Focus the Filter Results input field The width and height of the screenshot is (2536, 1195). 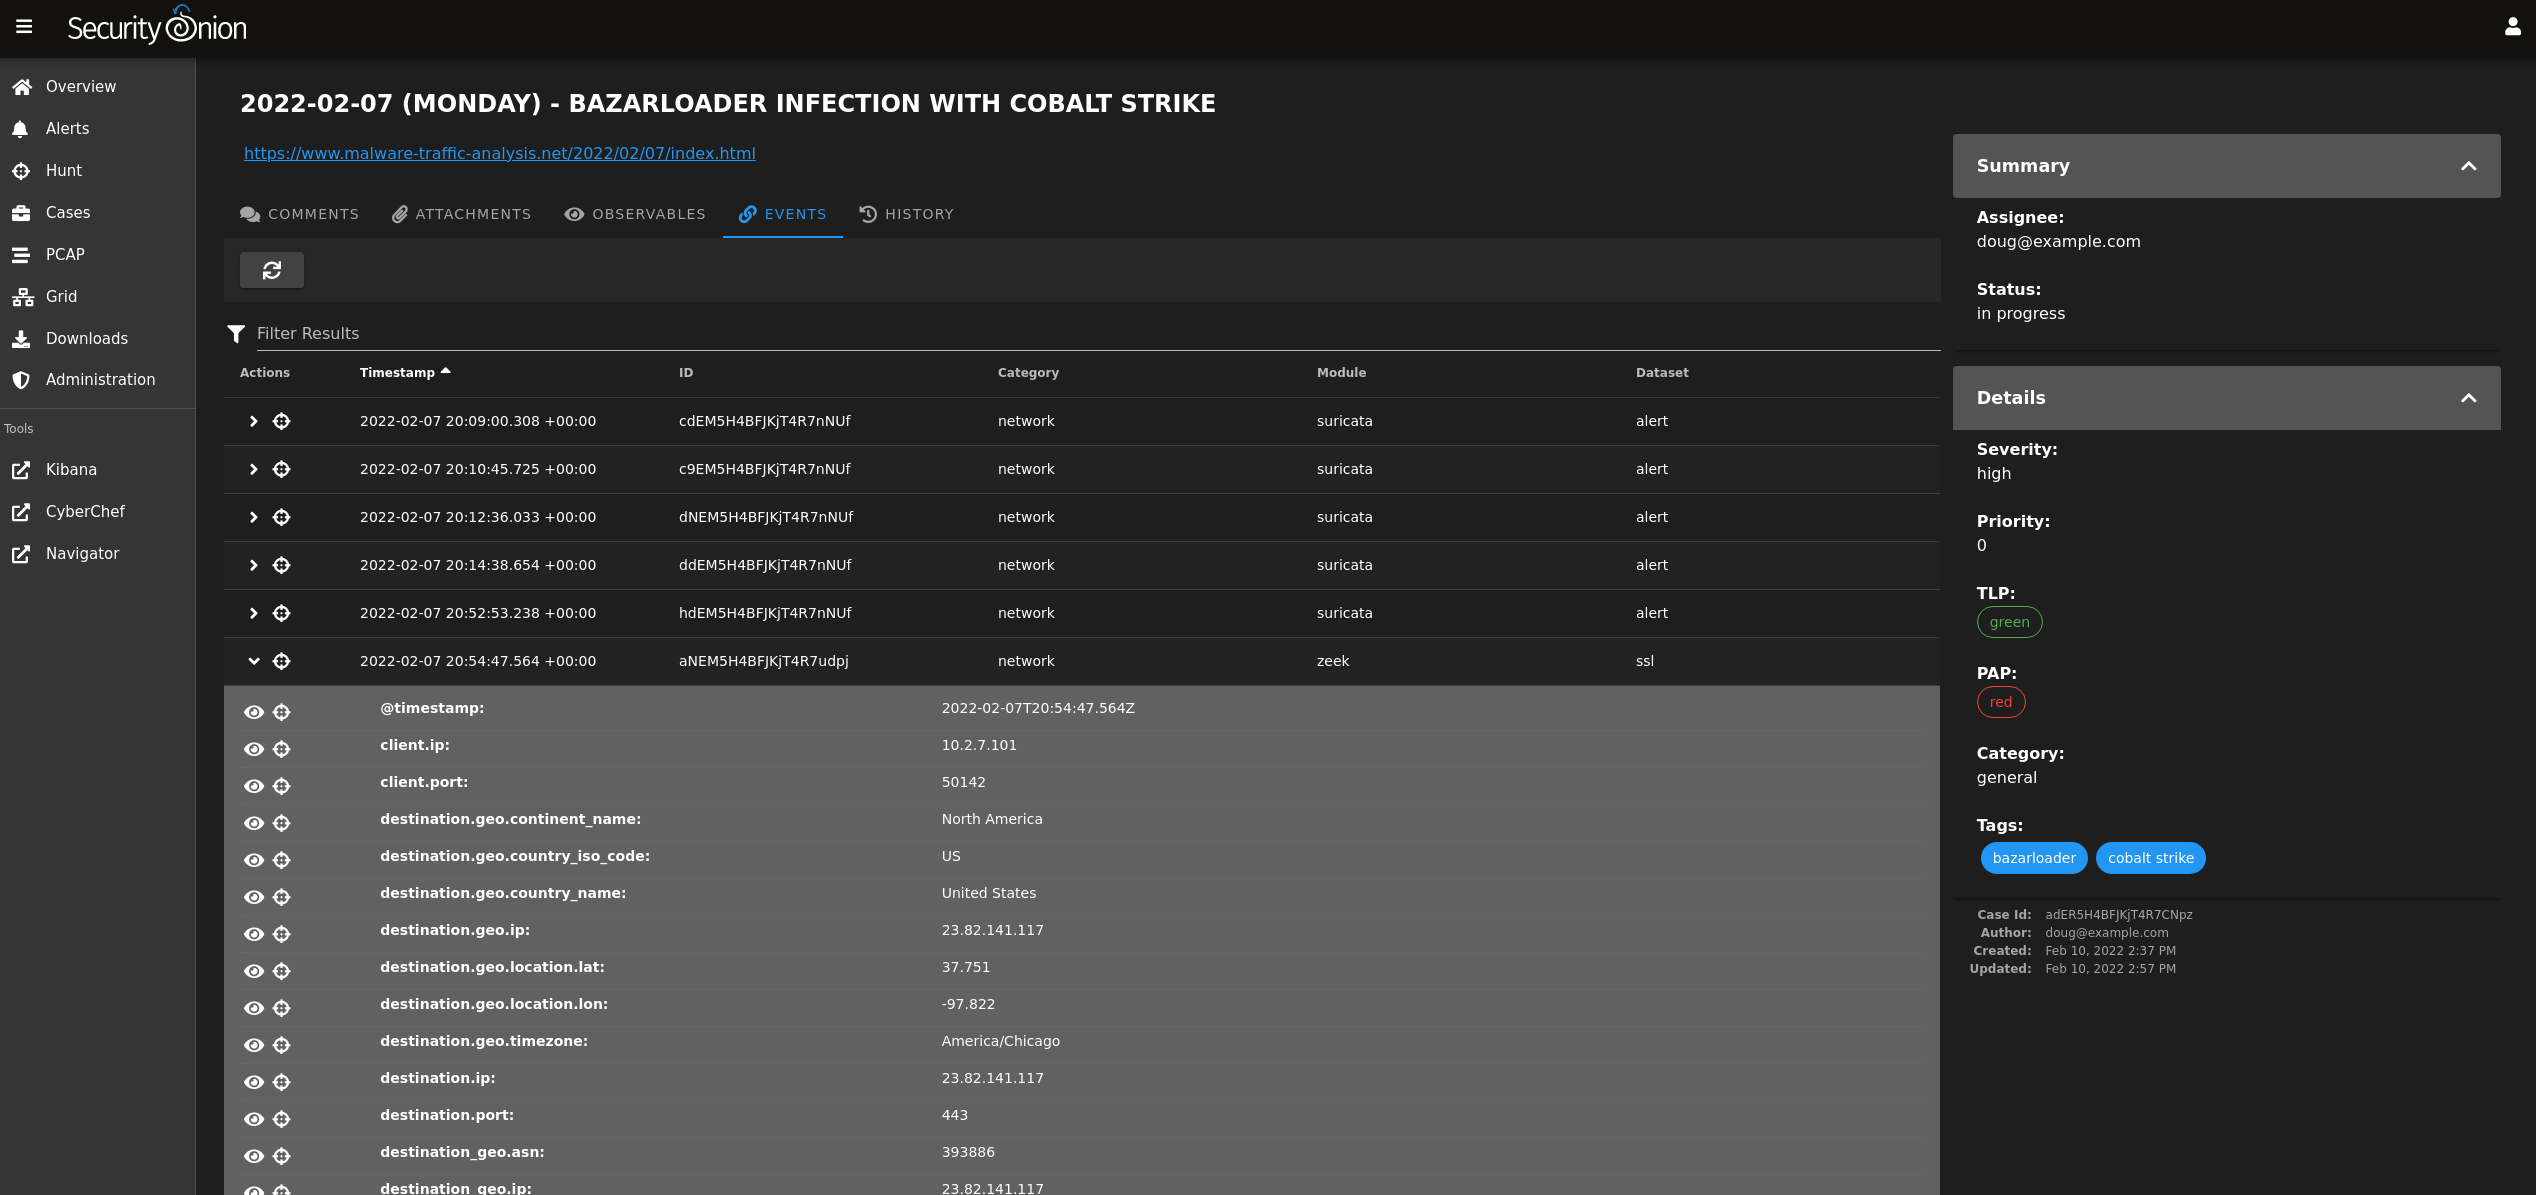1097,334
